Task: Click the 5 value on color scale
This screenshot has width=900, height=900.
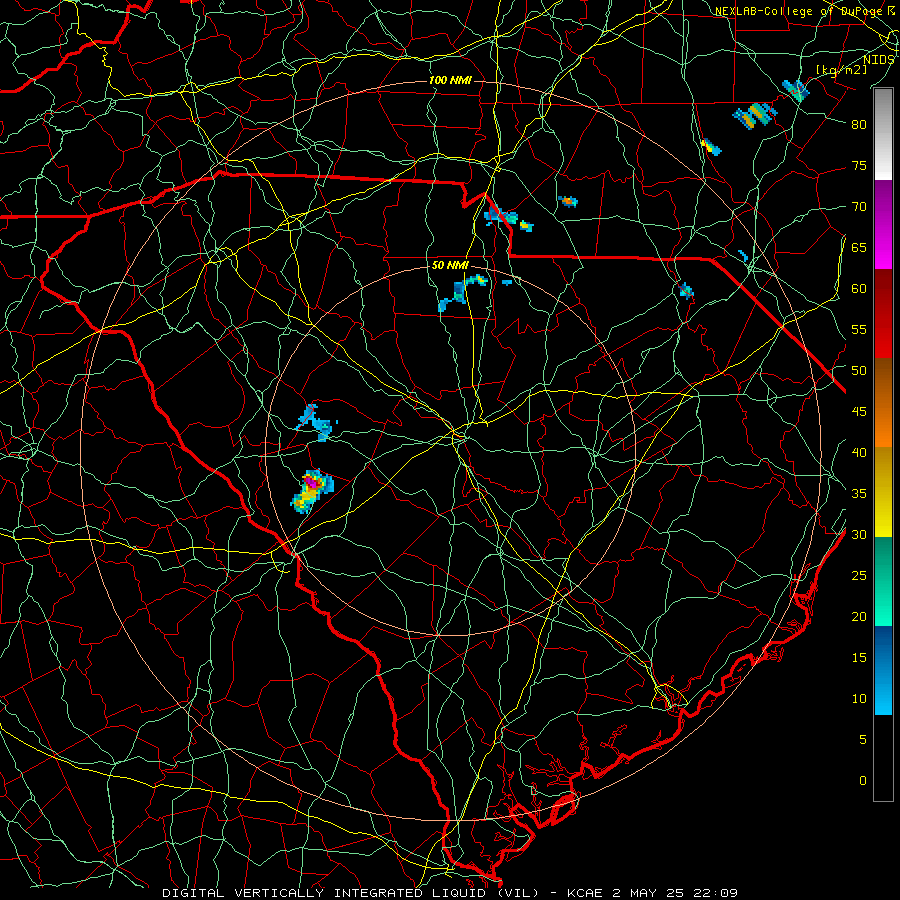Action: [x=863, y=740]
